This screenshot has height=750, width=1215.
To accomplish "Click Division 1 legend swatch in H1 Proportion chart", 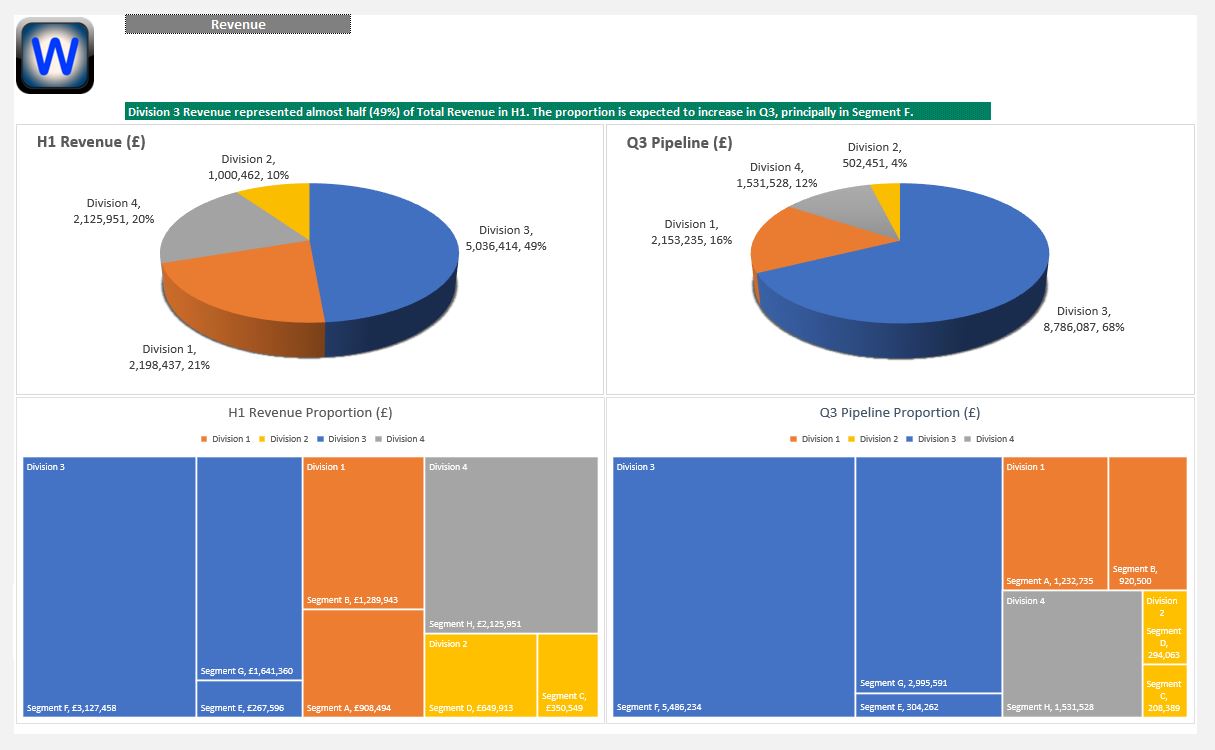I will 205,439.
